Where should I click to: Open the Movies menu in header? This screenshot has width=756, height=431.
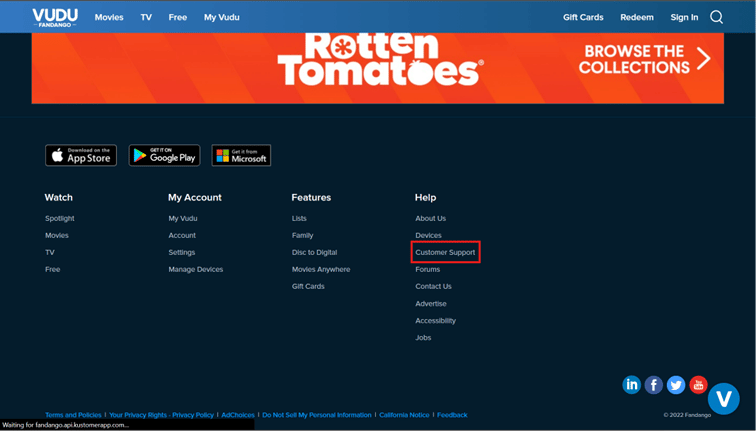pyautogui.click(x=109, y=17)
